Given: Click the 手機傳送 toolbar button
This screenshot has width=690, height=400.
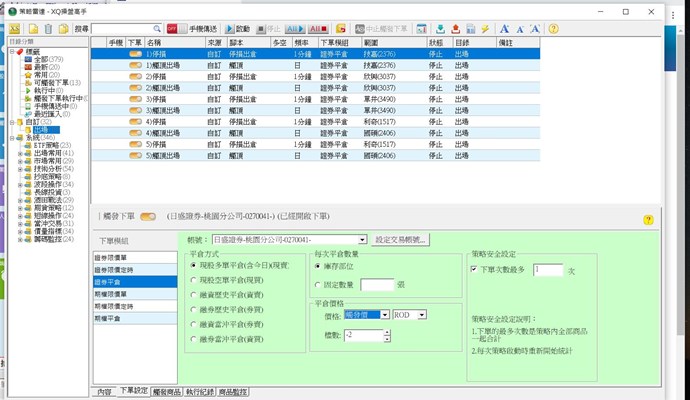Looking at the screenshot, I should (x=202, y=30).
